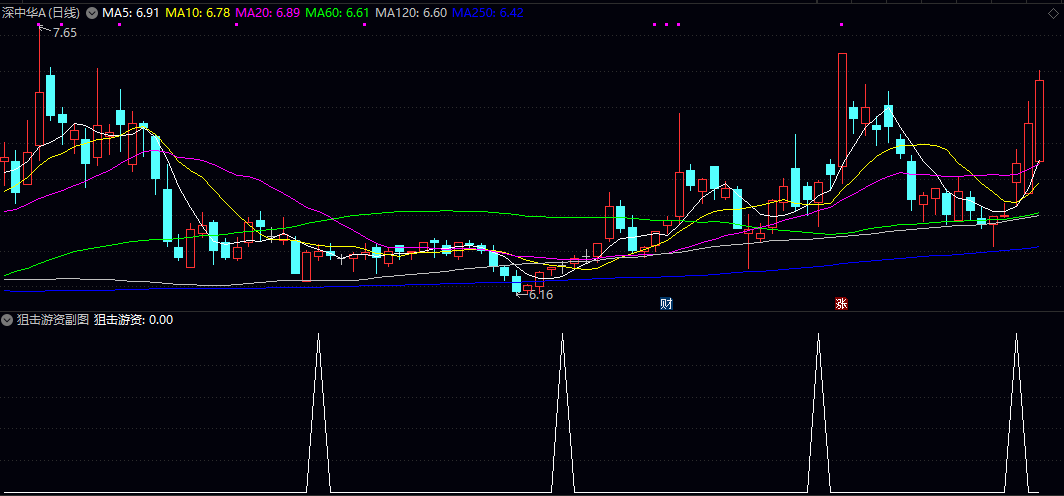Select the MA5: 6.91 indicator label
1064x496 pixels.
tap(130, 12)
